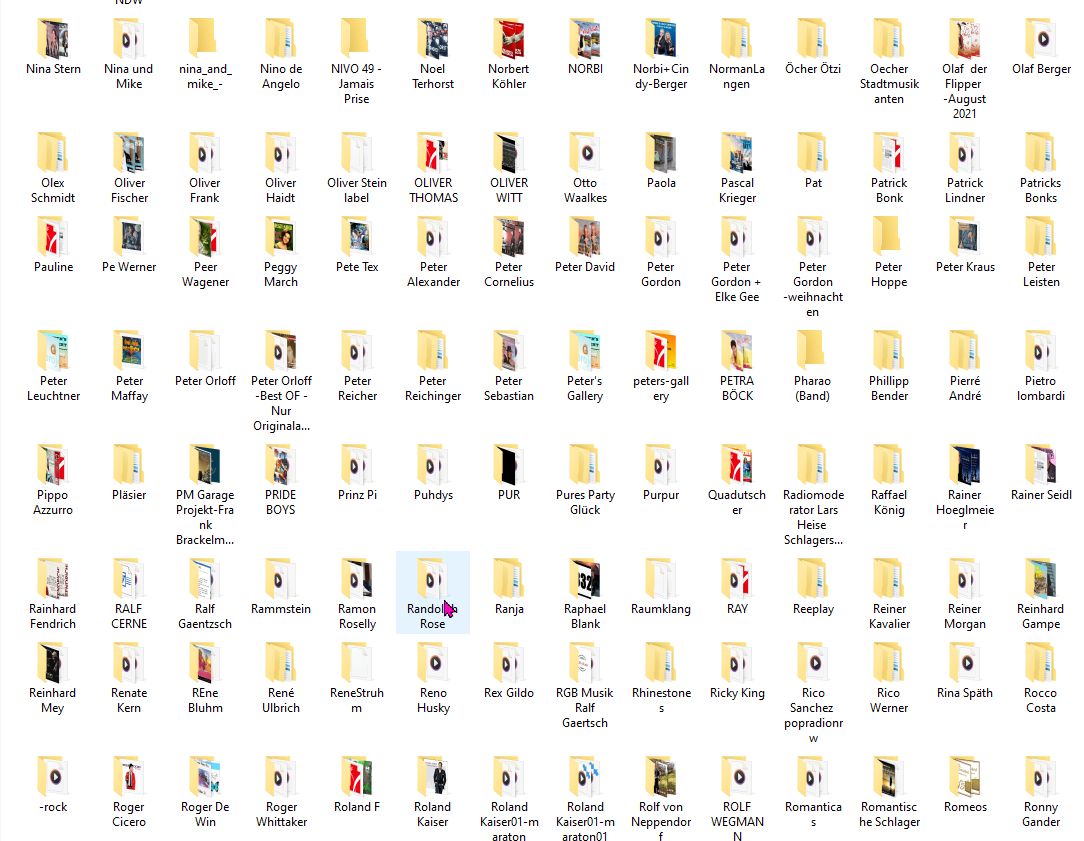The image size is (1084, 841).
Task: Select the Norbert Köhler folder icon
Action: [509, 39]
